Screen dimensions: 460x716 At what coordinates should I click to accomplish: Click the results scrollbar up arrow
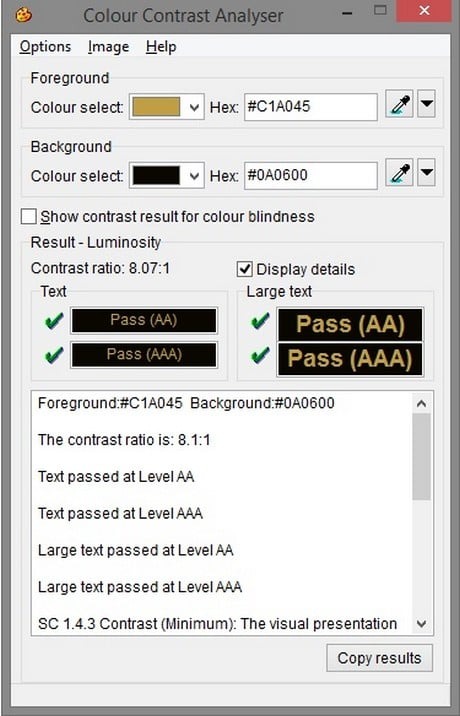[x=422, y=403]
